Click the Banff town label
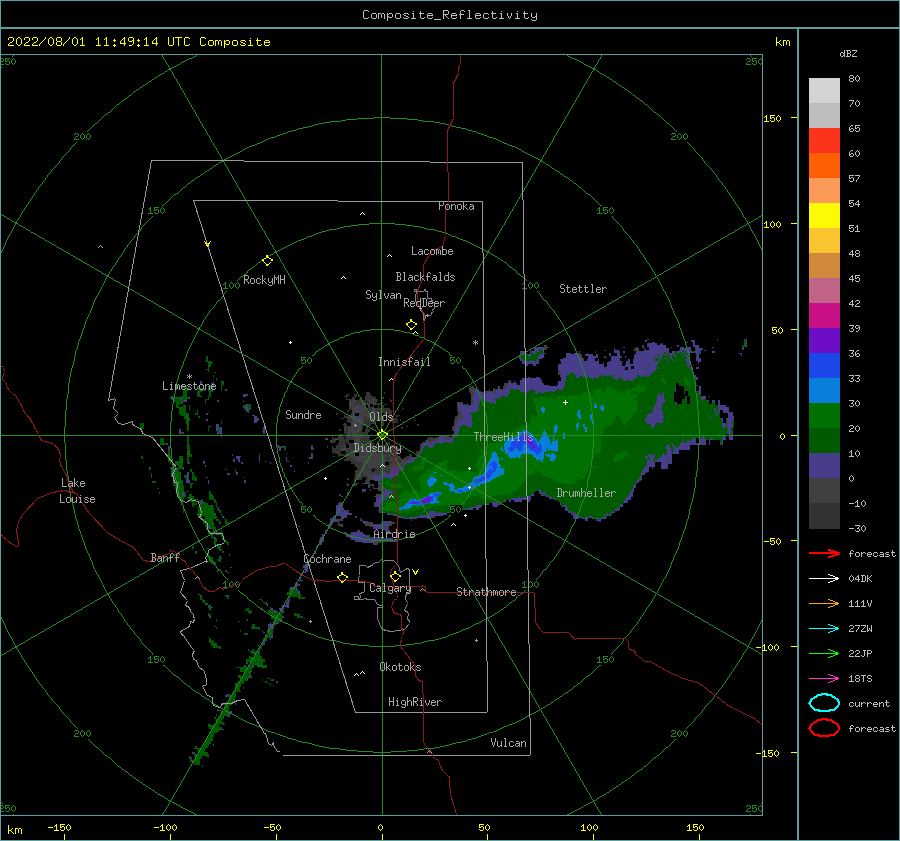The image size is (900, 841). coord(165,557)
